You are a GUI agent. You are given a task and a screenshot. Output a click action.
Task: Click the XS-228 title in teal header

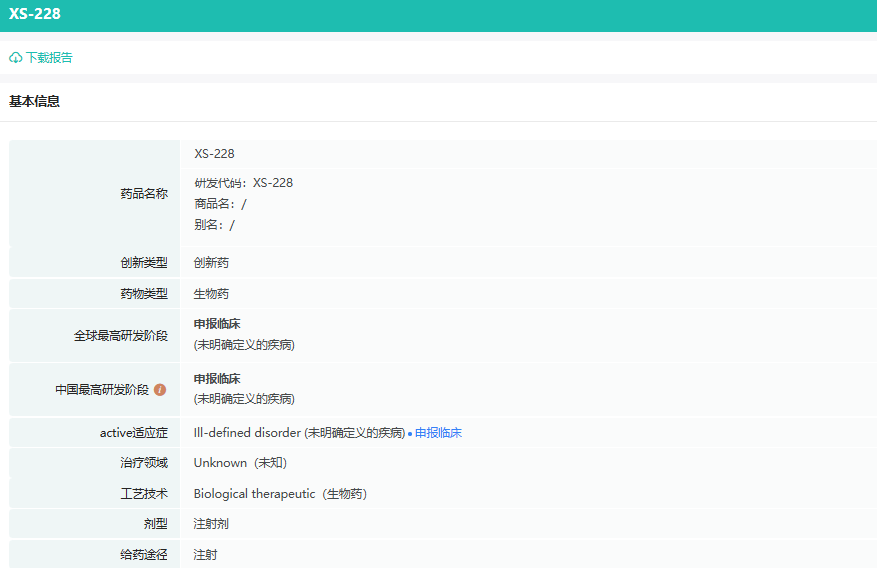(34, 14)
